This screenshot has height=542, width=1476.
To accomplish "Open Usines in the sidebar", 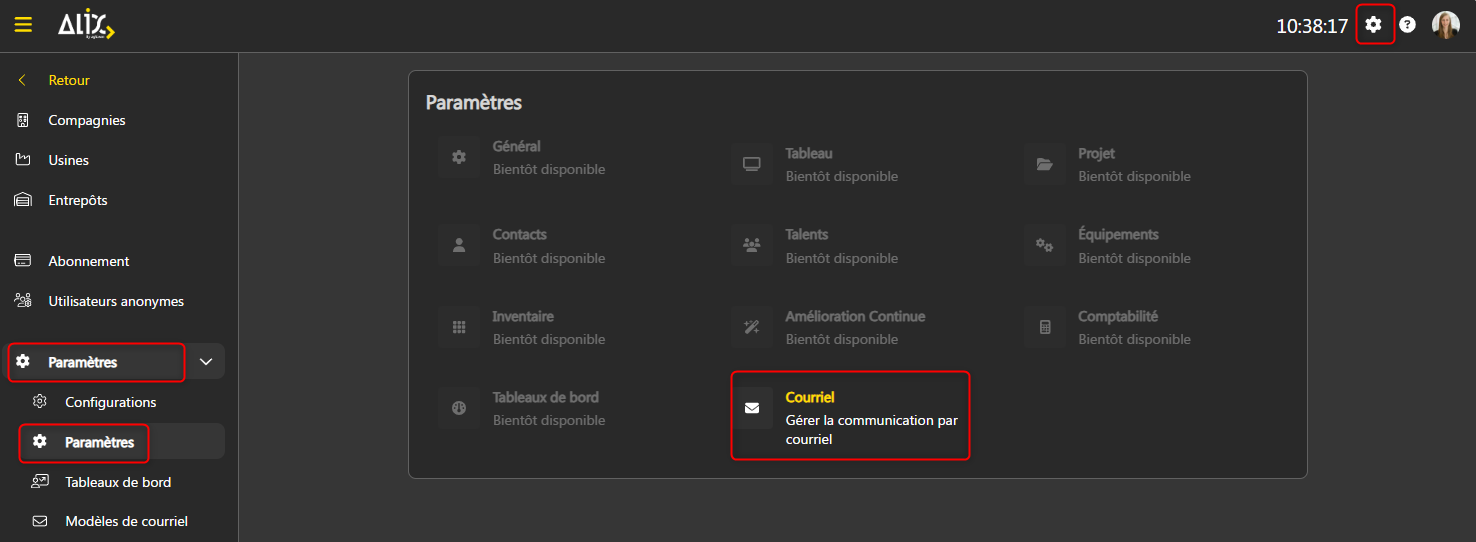I will pyautogui.click(x=68, y=160).
